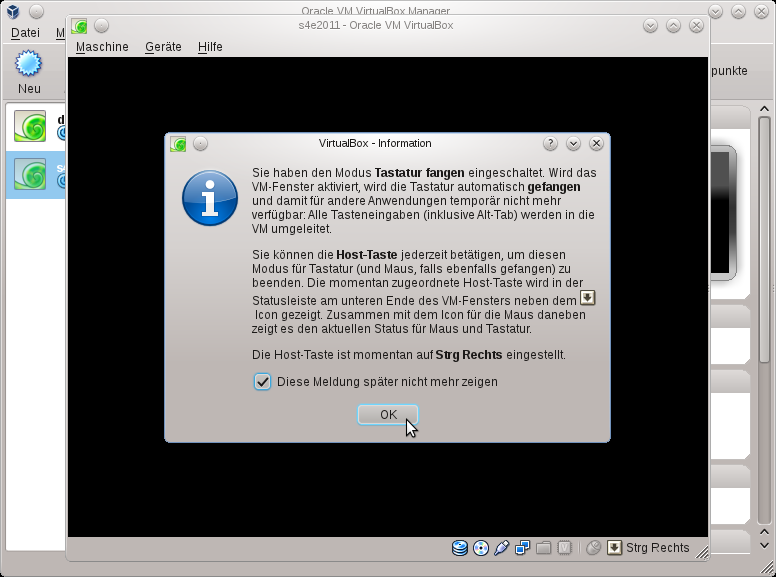Click the Information dialog window menu icon
This screenshot has width=776, height=577.
[x=178, y=144]
